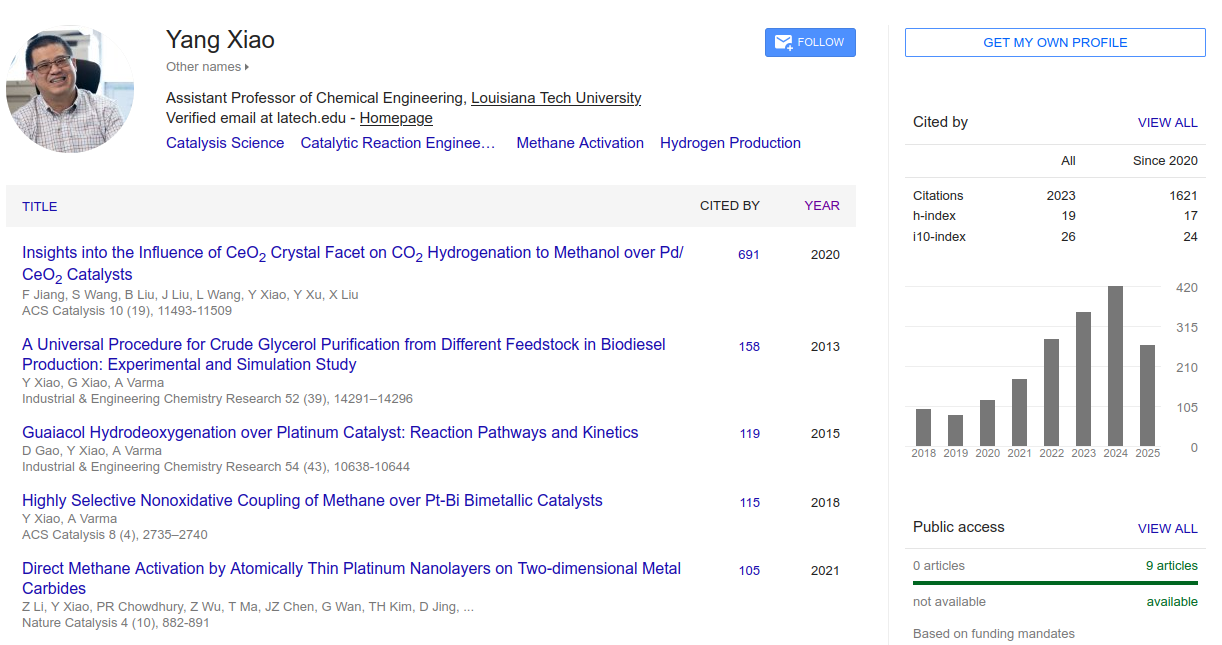This screenshot has height=645, width=1222.
Task: Sort publications by Year column header
Action: [822, 206]
